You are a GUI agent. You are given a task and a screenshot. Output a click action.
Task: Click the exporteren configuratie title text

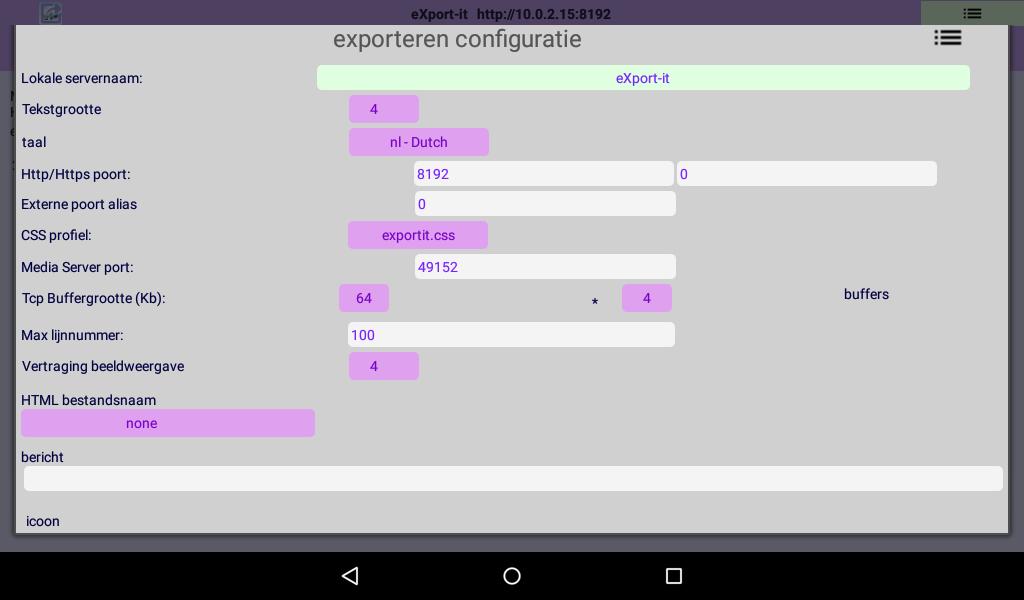[457, 39]
